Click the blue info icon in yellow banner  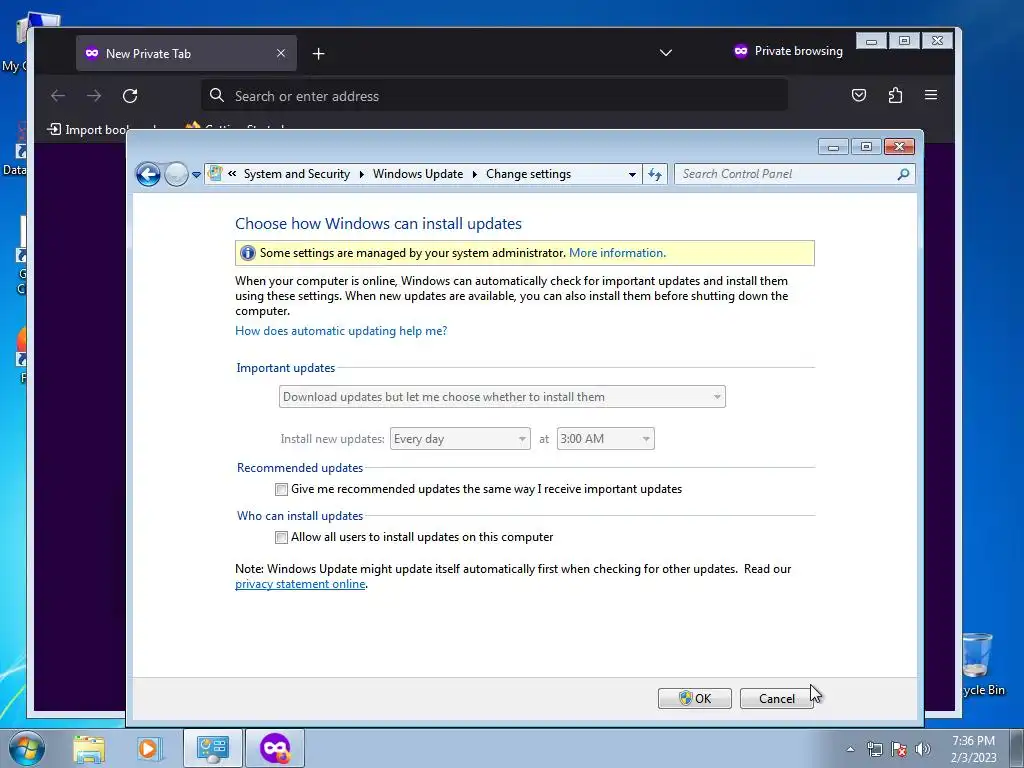point(248,253)
